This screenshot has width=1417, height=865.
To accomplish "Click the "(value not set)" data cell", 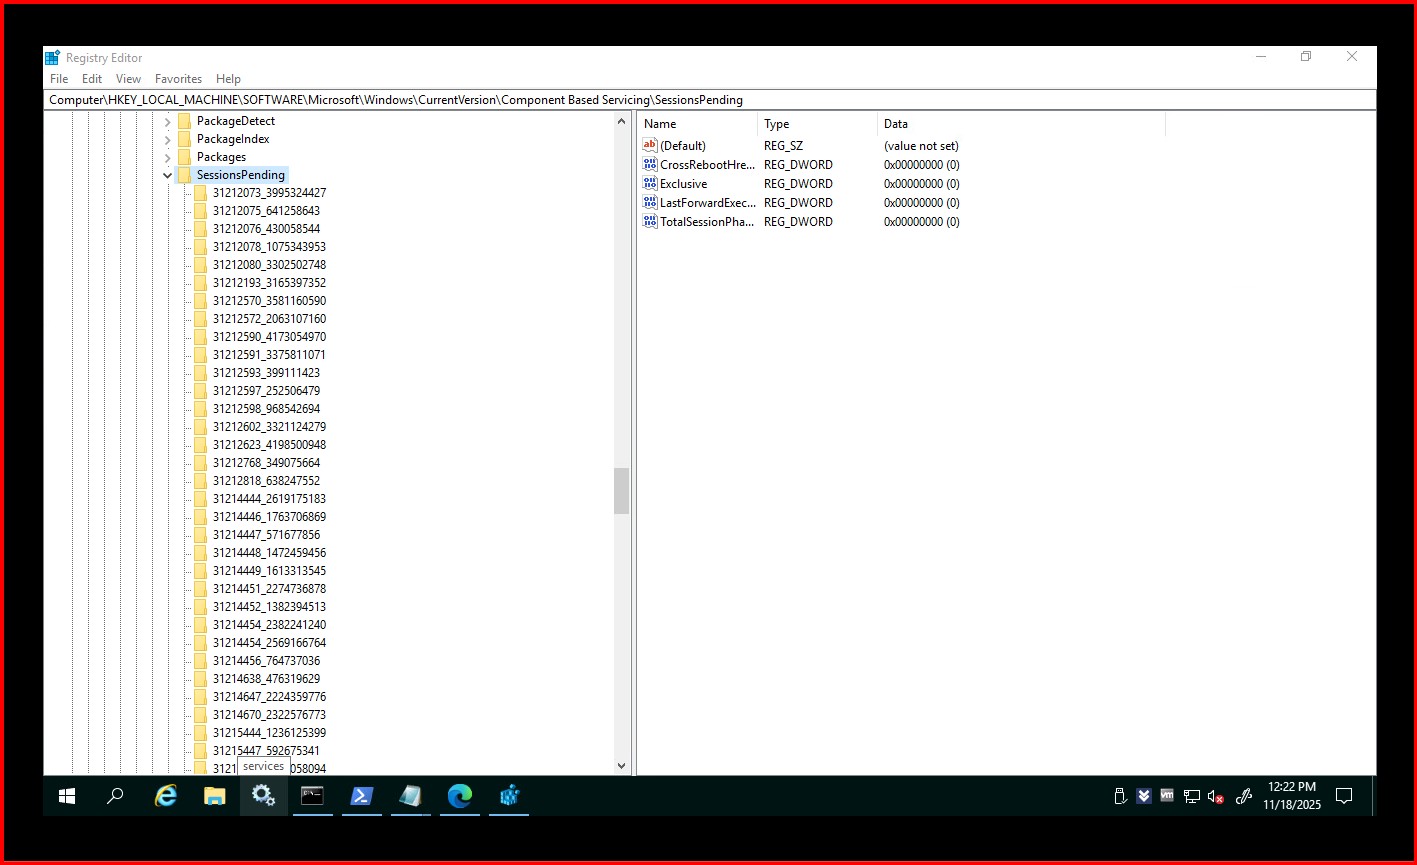I will (921, 146).
